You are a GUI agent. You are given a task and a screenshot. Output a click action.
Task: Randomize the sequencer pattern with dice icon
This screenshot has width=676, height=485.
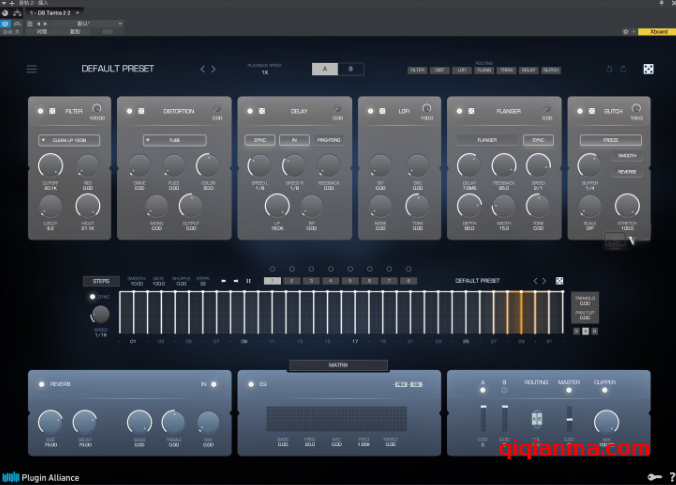click(559, 281)
